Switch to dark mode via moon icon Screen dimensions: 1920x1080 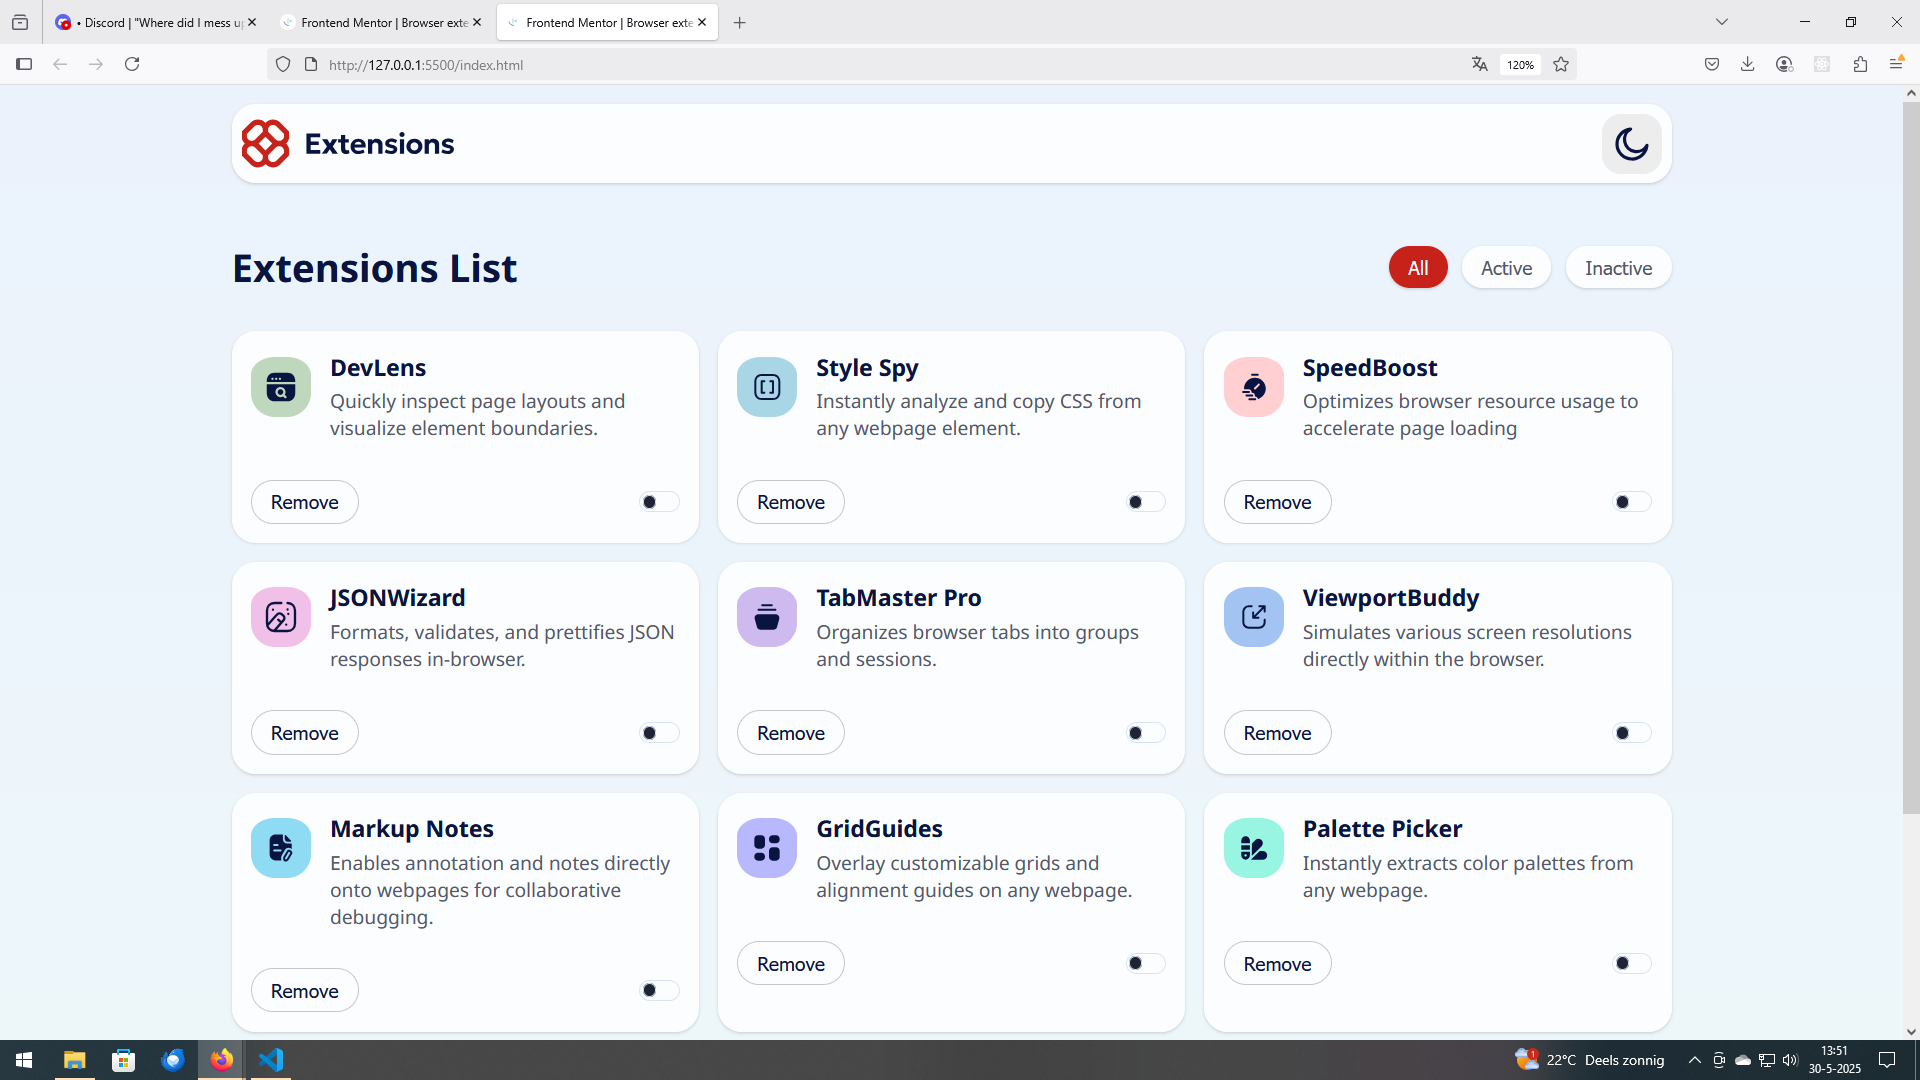[x=1631, y=144]
